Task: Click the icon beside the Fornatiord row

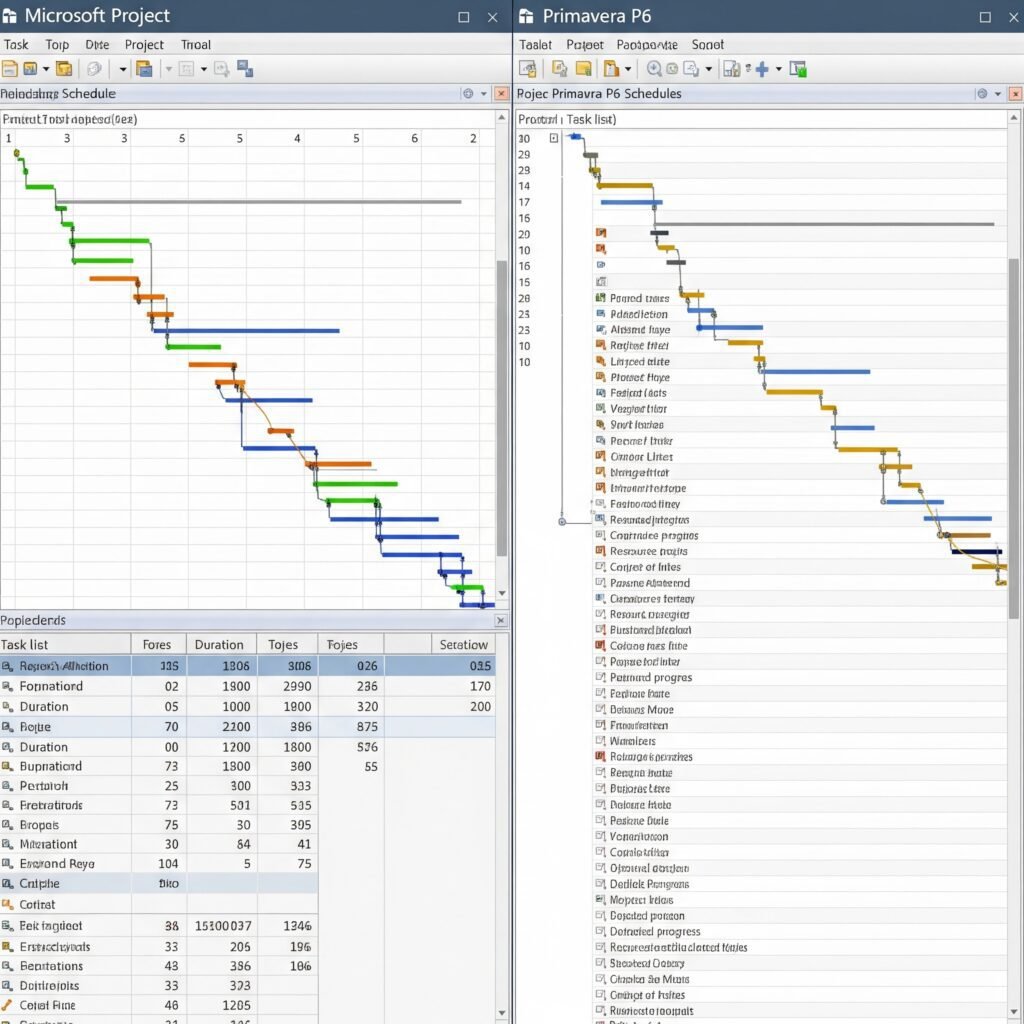Action: [x=8, y=686]
